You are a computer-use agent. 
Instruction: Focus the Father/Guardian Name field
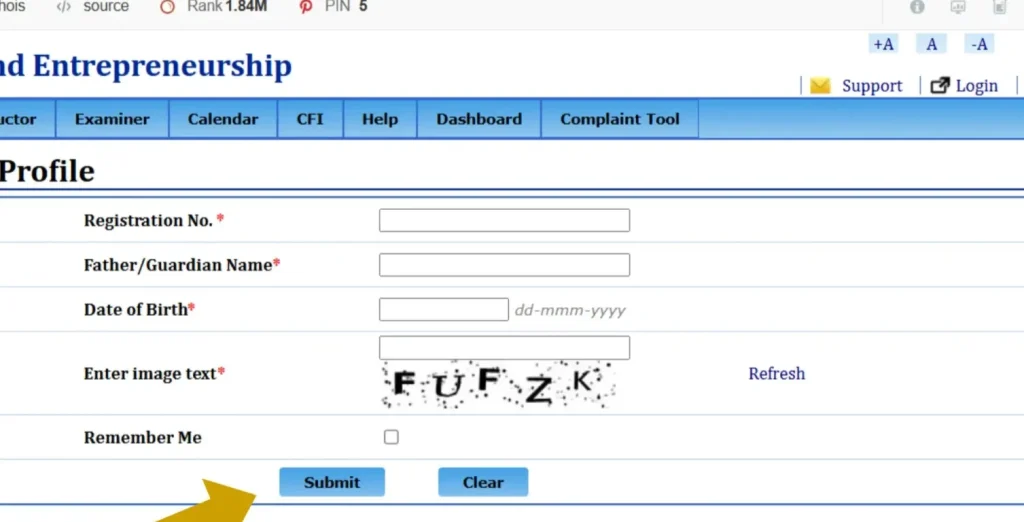click(504, 265)
